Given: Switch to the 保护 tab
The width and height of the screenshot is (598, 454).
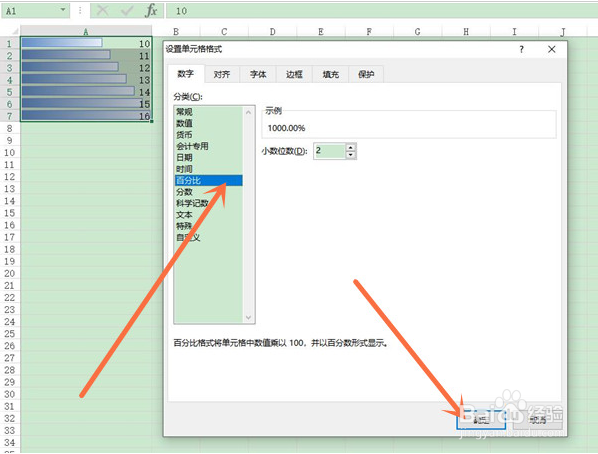Looking at the screenshot, I should pos(366,74).
